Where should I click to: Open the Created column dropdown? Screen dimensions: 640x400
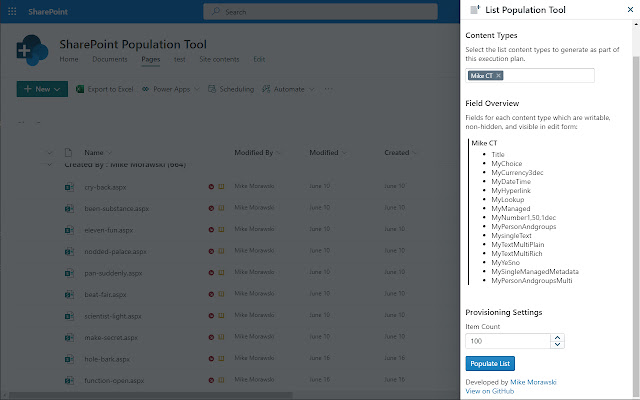(x=414, y=153)
